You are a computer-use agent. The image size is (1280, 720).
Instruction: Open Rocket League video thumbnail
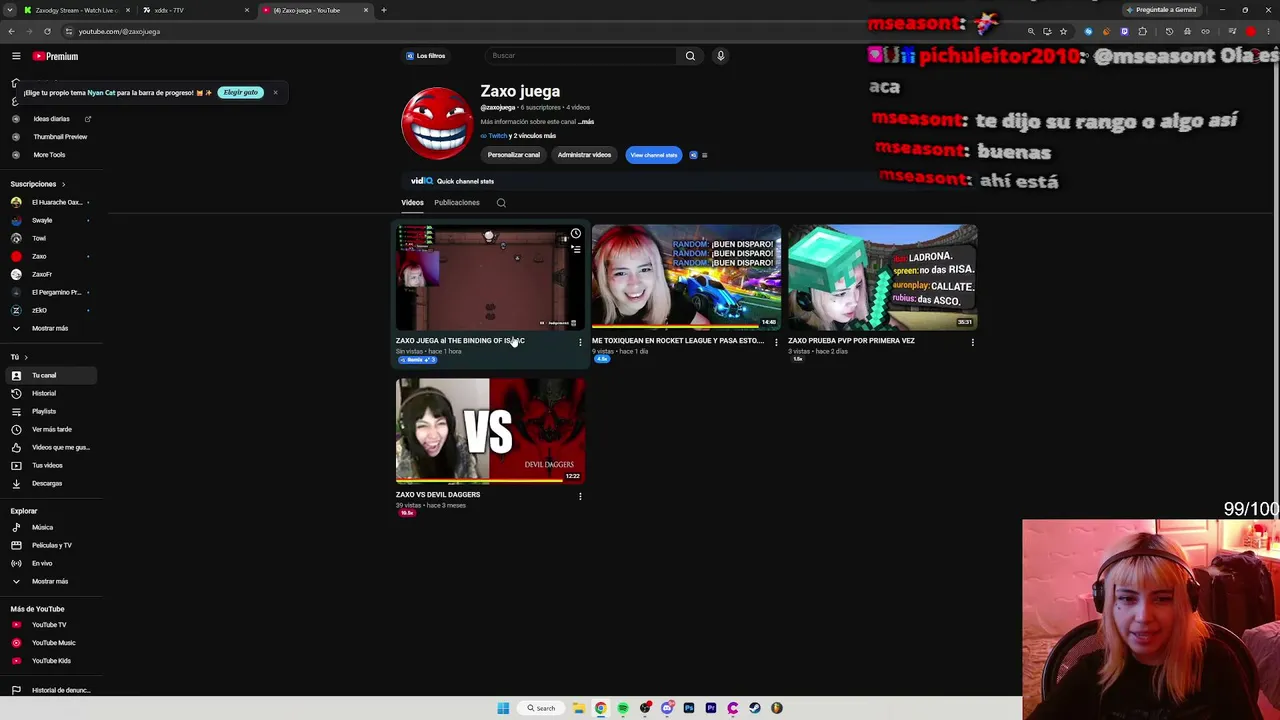pos(686,277)
